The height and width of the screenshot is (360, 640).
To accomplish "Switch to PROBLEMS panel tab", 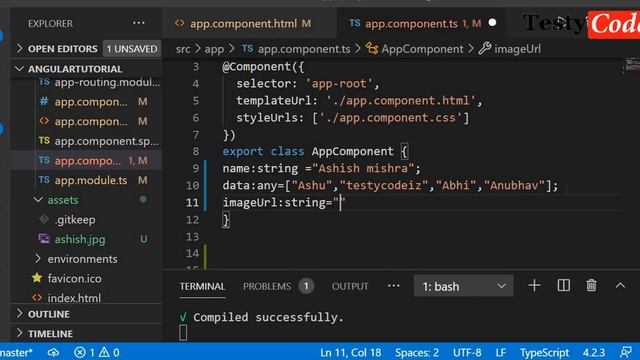I will [267, 287].
